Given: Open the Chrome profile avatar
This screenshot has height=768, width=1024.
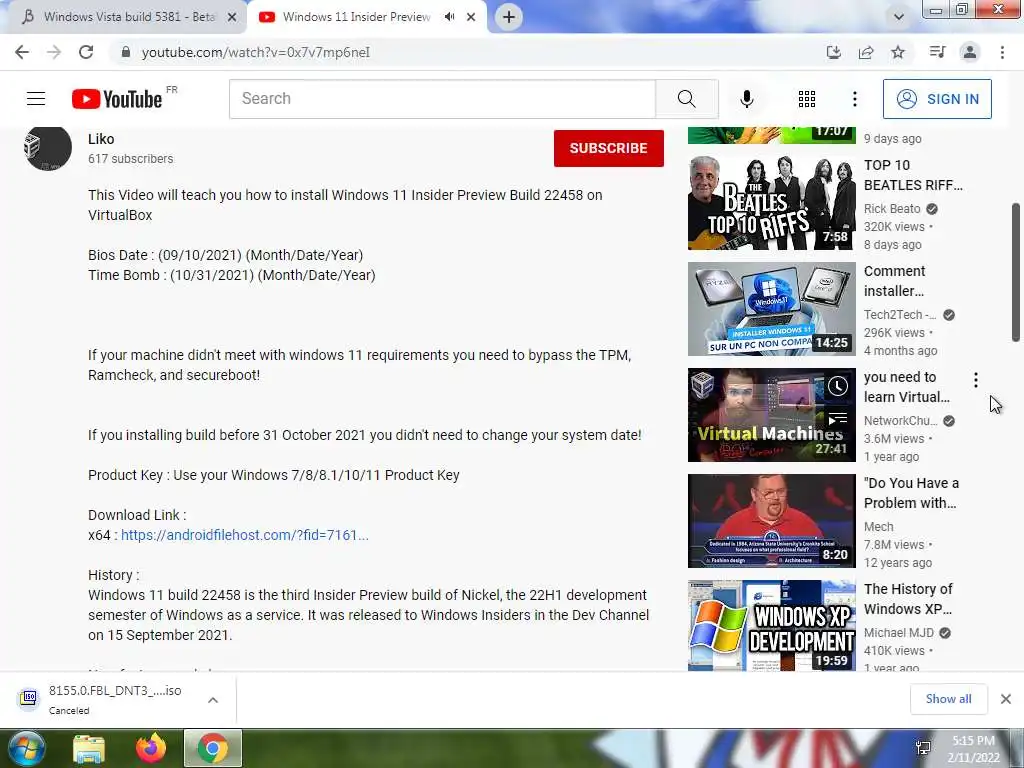Looking at the screenshot, I should tap(970, 52).
